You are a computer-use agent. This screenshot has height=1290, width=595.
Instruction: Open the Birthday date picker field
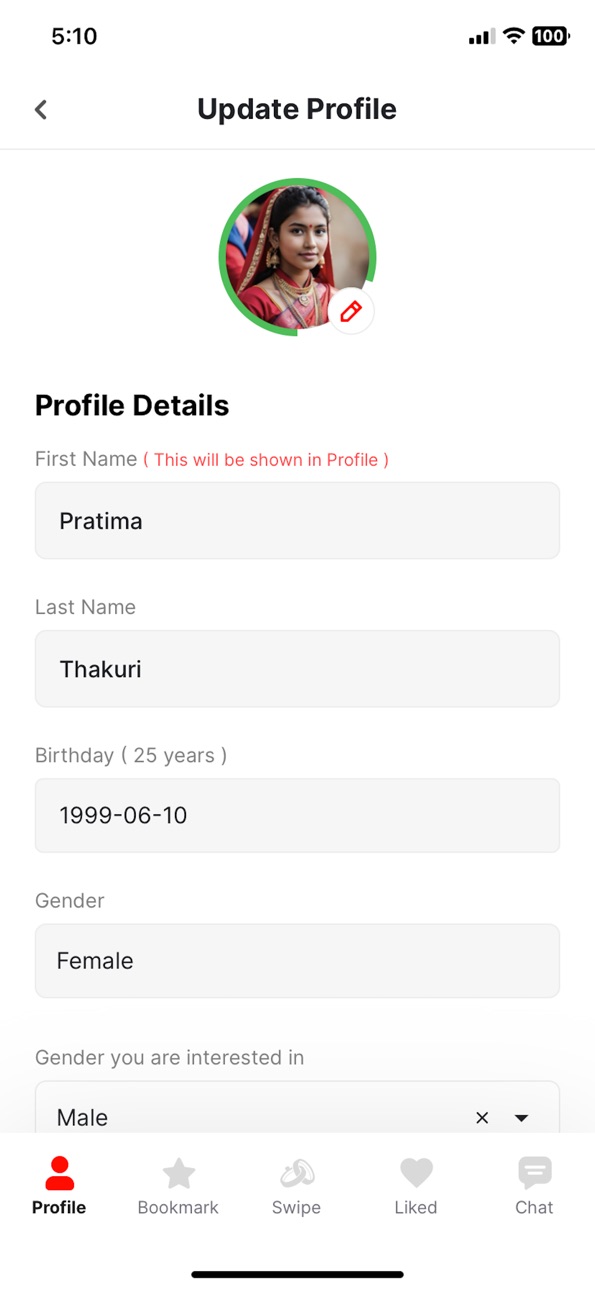point(297,815)
